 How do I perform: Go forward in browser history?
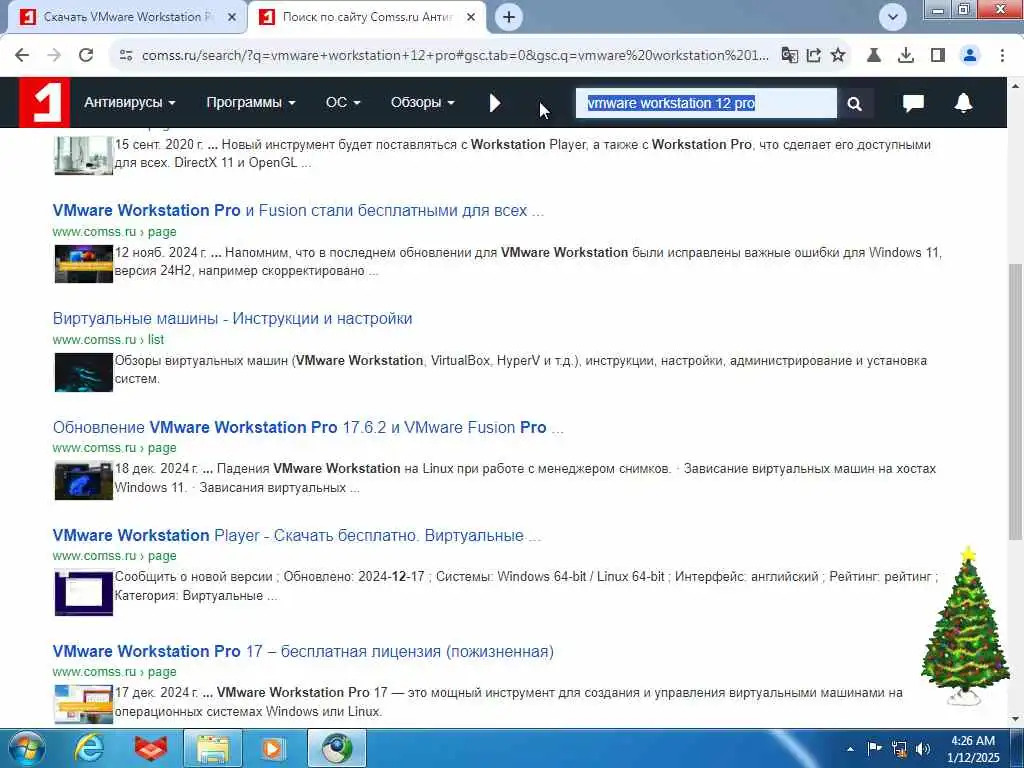pos(54,55)
